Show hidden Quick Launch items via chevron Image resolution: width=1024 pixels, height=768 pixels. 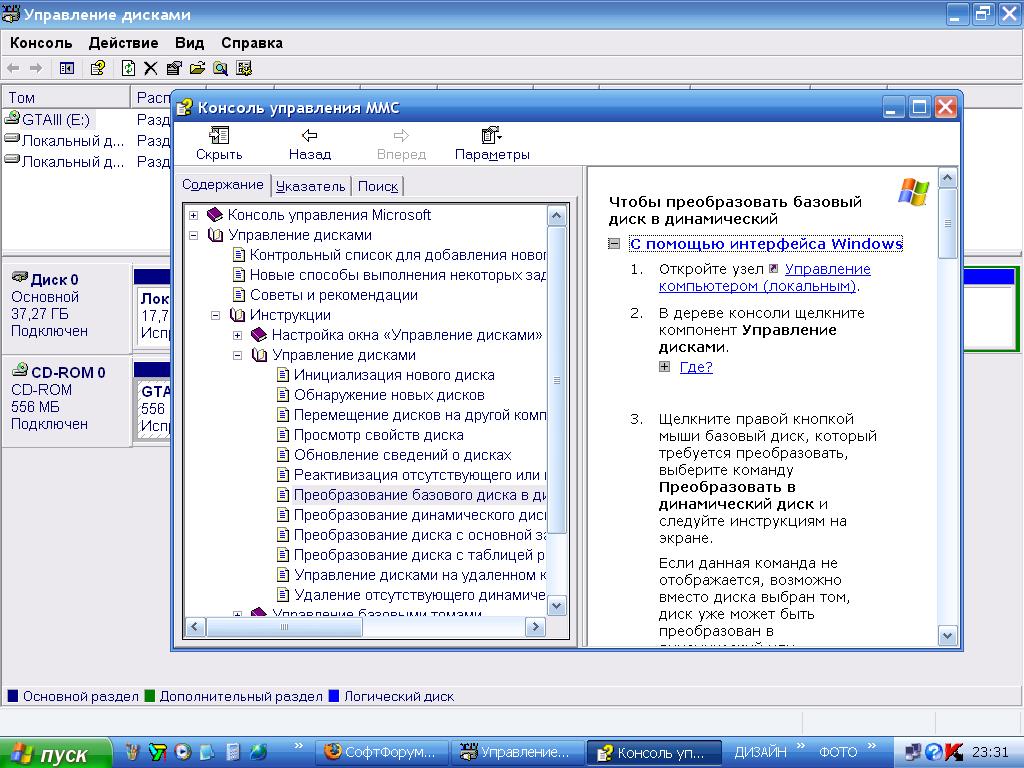pyautogui.click(x=298, y=746)
